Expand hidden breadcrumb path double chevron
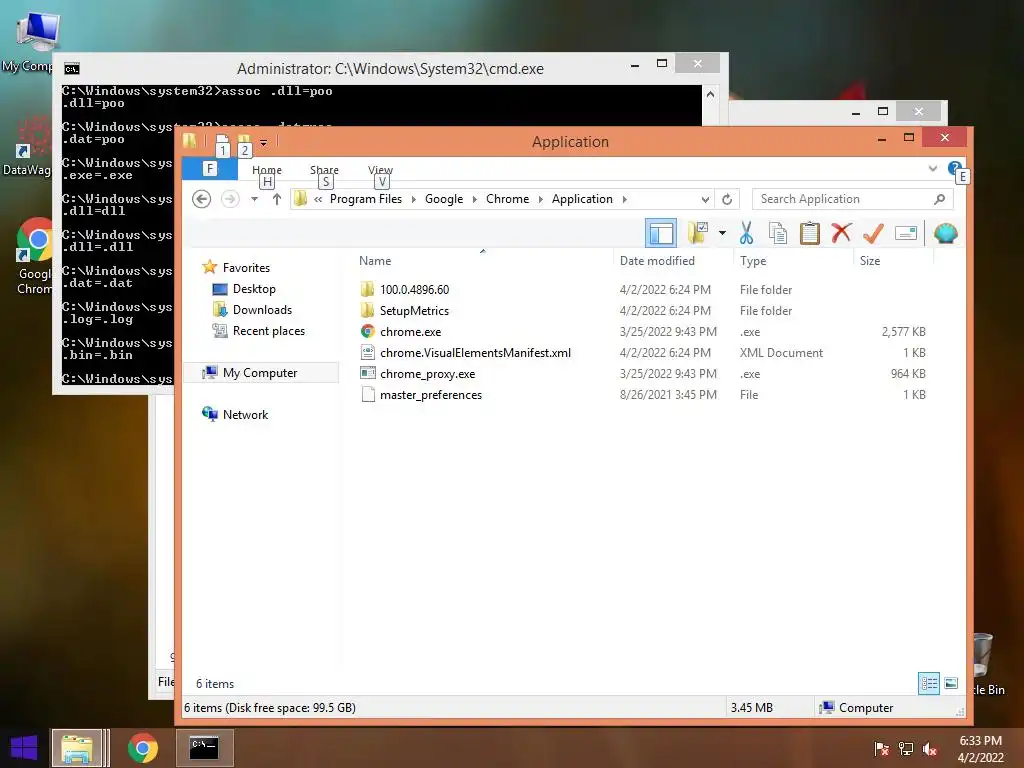 pyautogui.click(x=318, y=199)
